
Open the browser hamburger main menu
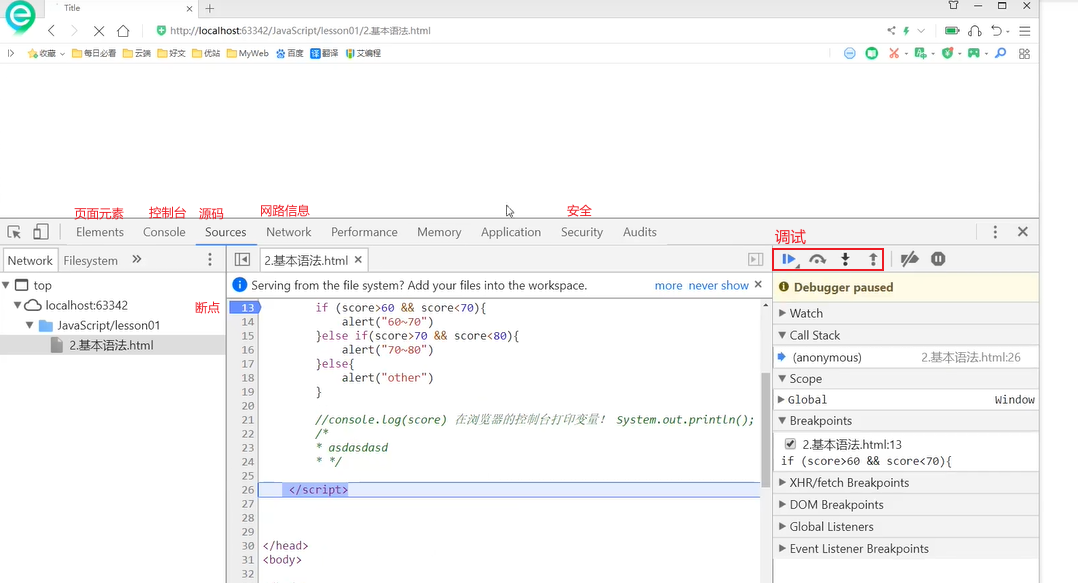(x=1024, y=31)
